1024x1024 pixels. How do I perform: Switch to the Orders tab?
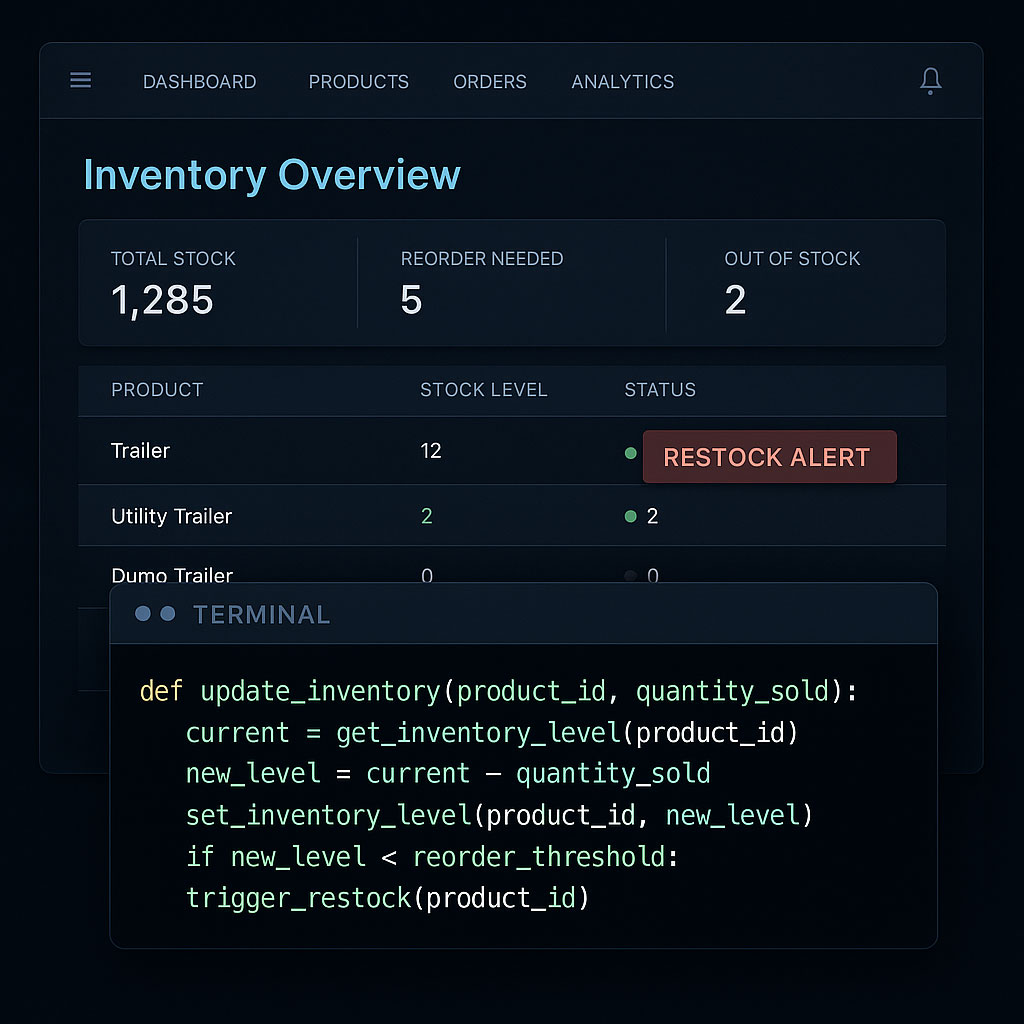(x=490, y=82)
